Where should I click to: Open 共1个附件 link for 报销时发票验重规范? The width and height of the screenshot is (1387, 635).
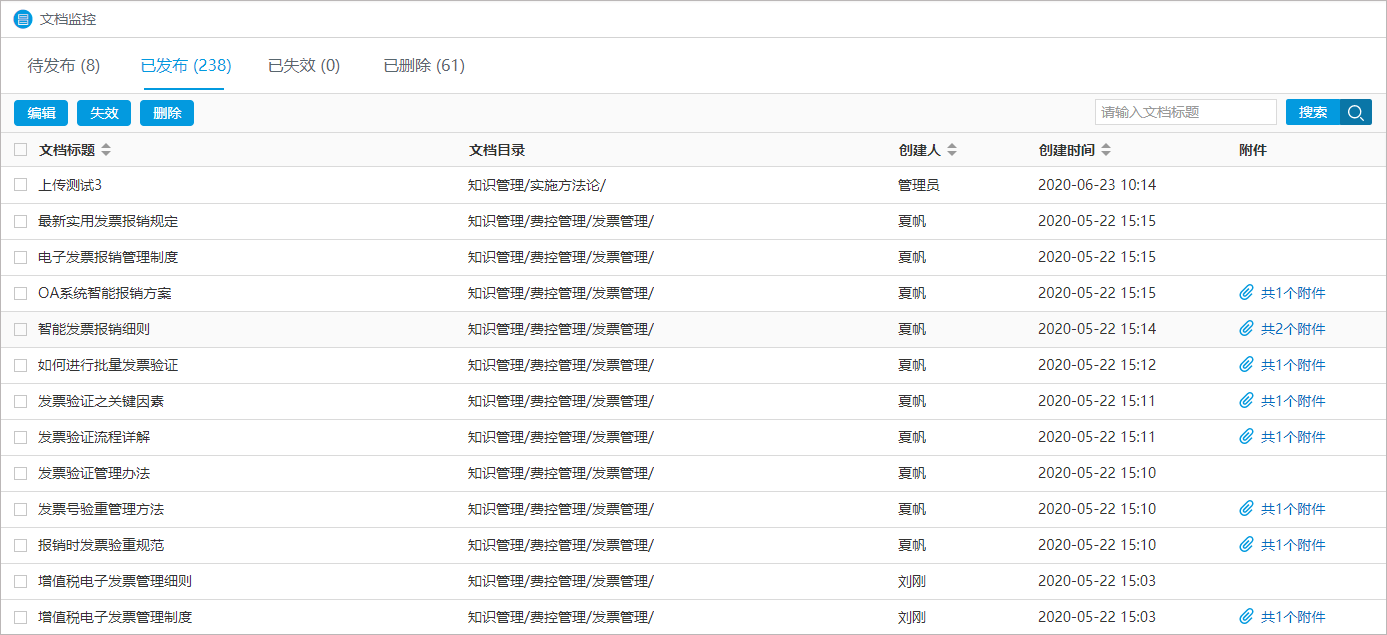point(1292,545)
